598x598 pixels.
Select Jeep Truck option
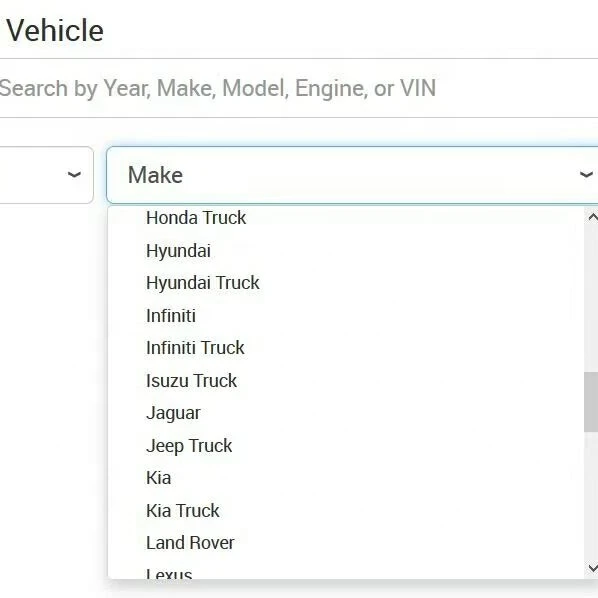point(346,445)
